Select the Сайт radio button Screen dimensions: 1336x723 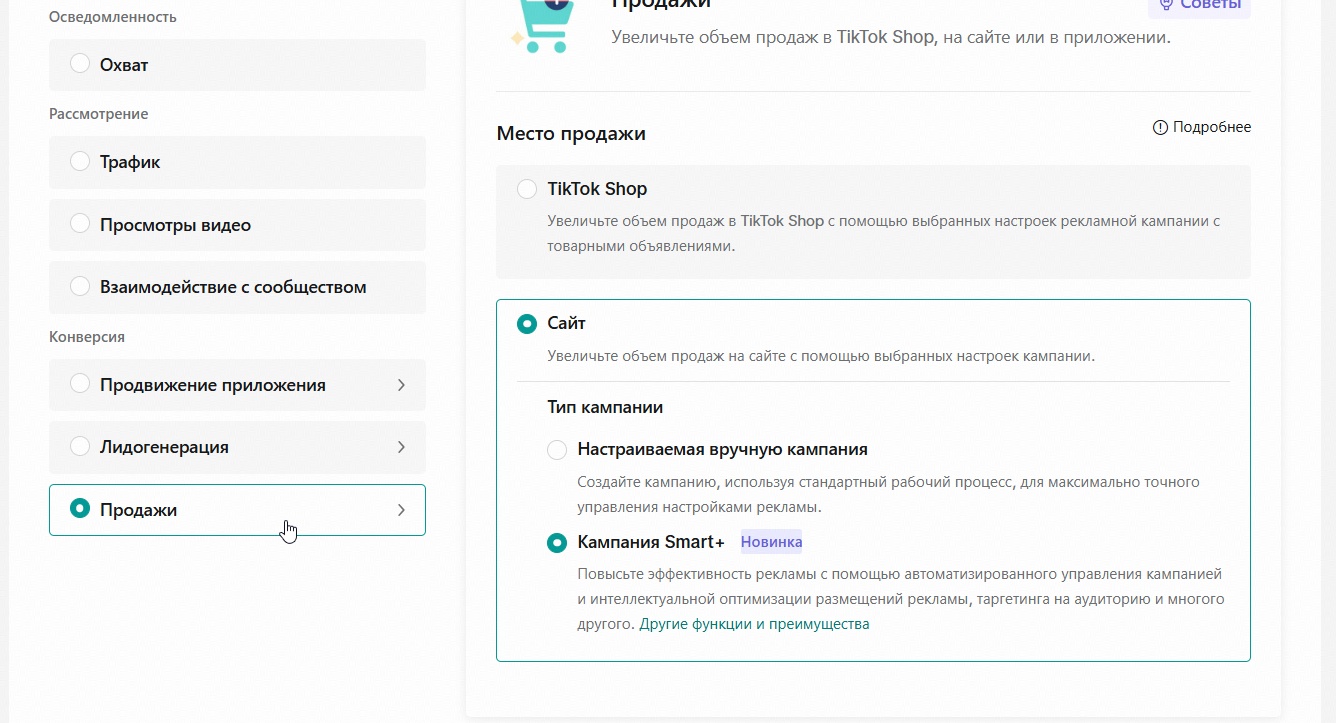[x=526, y=324]
